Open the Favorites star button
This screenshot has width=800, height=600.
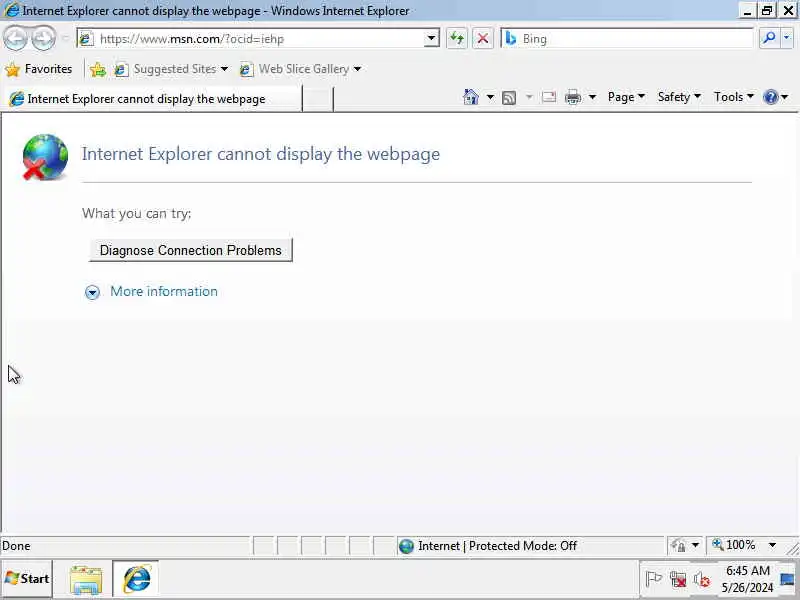[39, 69]
